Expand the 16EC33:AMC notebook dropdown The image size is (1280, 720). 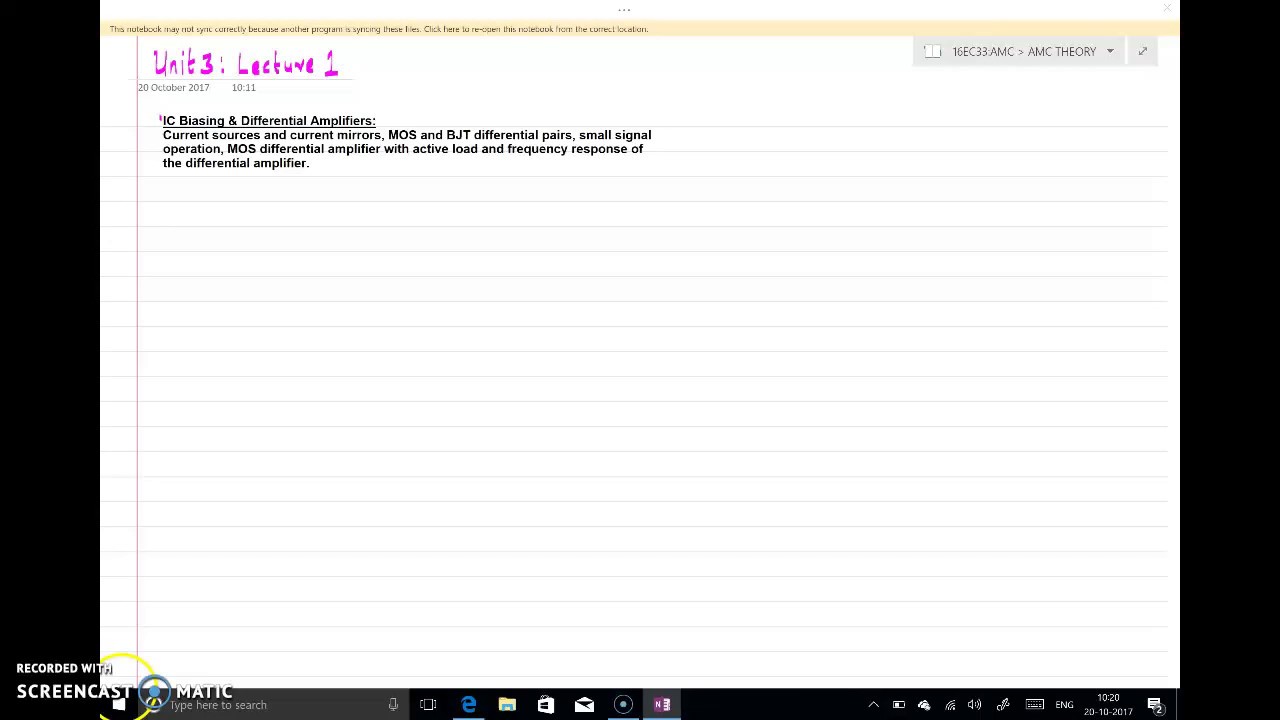point(1110,51)
